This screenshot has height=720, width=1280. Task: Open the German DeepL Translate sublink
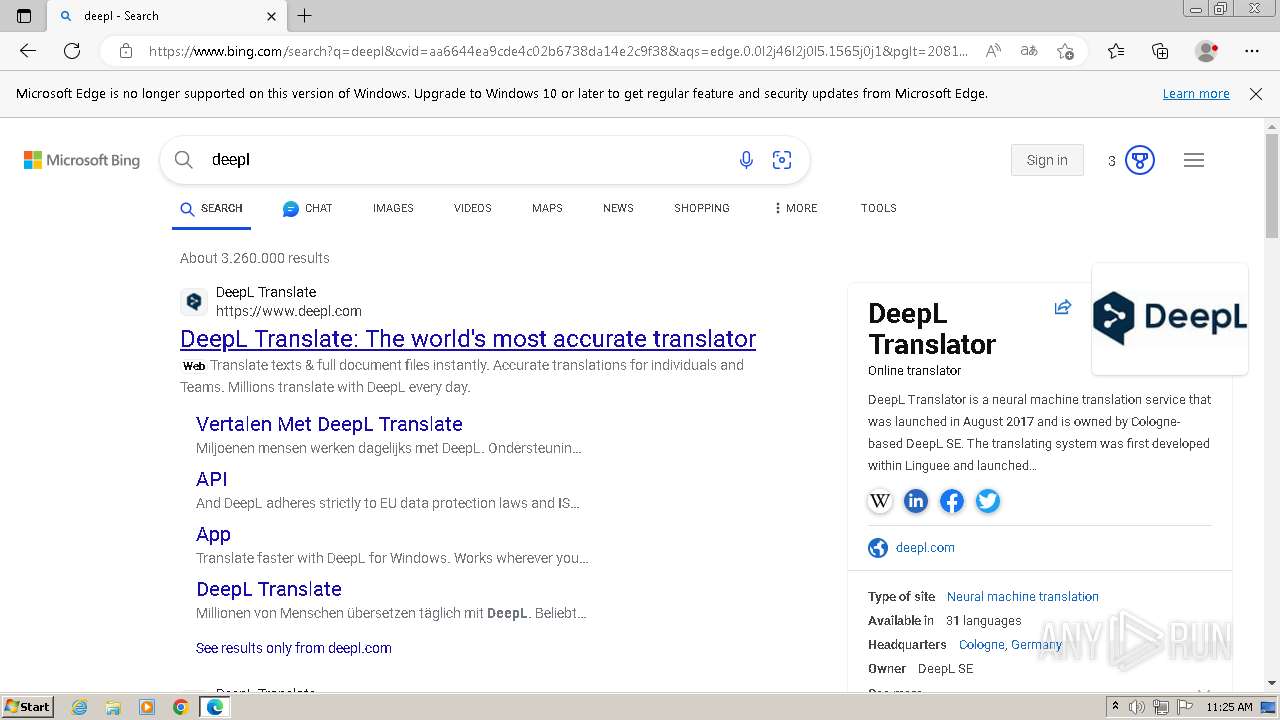269,589
